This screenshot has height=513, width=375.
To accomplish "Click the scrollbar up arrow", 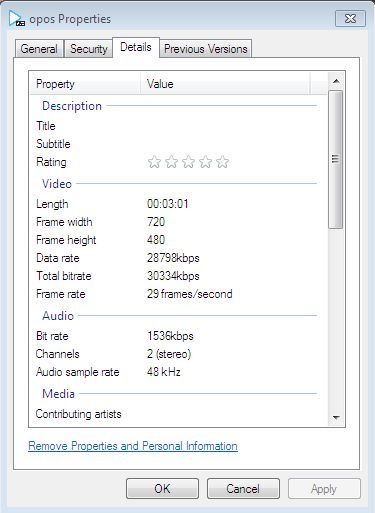I will (336, 81).
